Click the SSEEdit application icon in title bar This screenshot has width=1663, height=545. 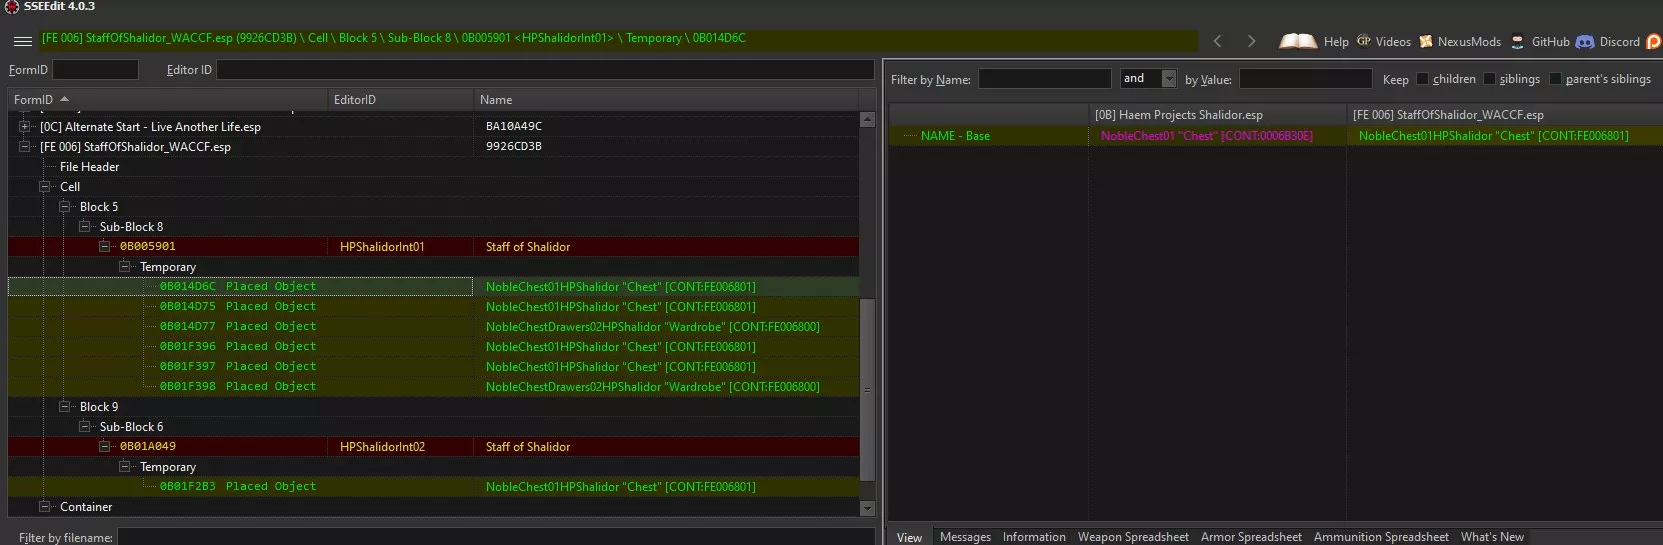click(11, 6)
